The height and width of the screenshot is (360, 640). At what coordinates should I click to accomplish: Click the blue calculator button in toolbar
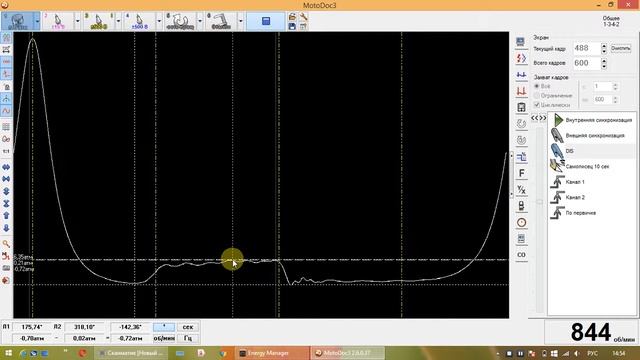[x=266, y=21]
